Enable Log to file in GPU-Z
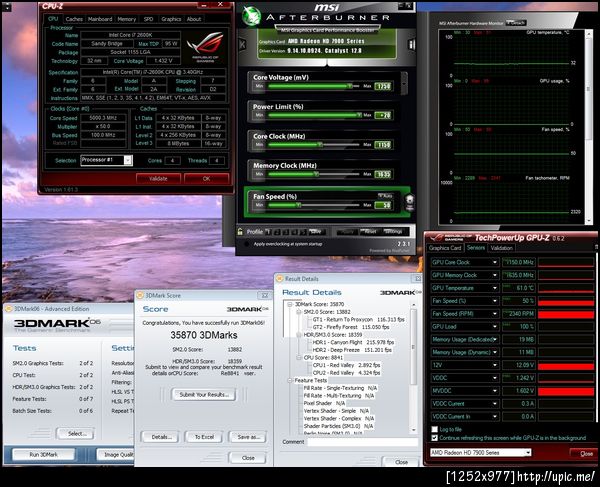 click(435, 429)
